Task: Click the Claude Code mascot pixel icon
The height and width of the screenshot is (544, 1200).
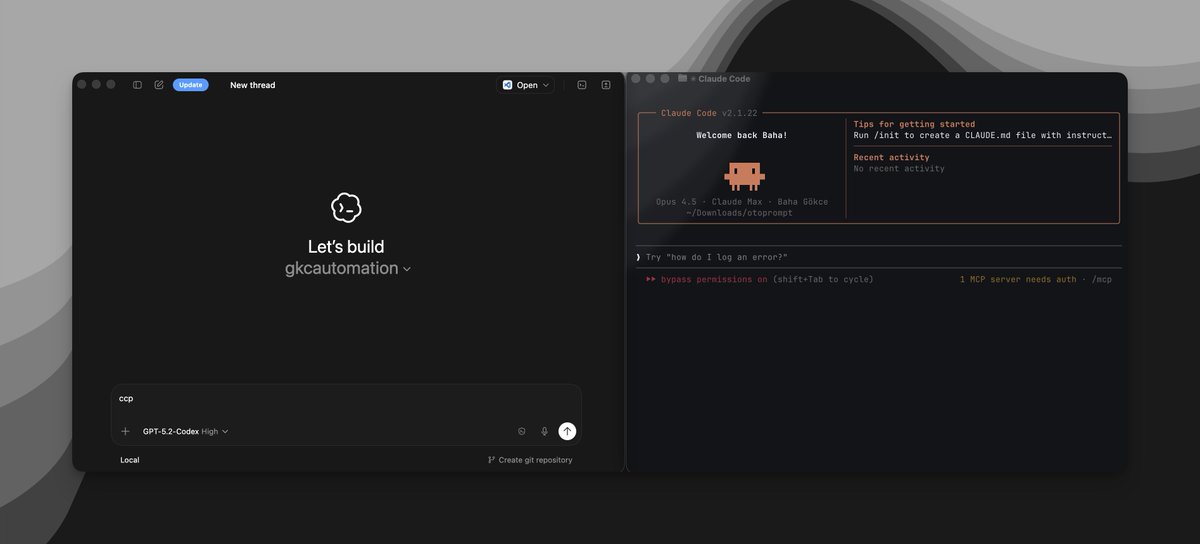Action: [x=744, y=176]
